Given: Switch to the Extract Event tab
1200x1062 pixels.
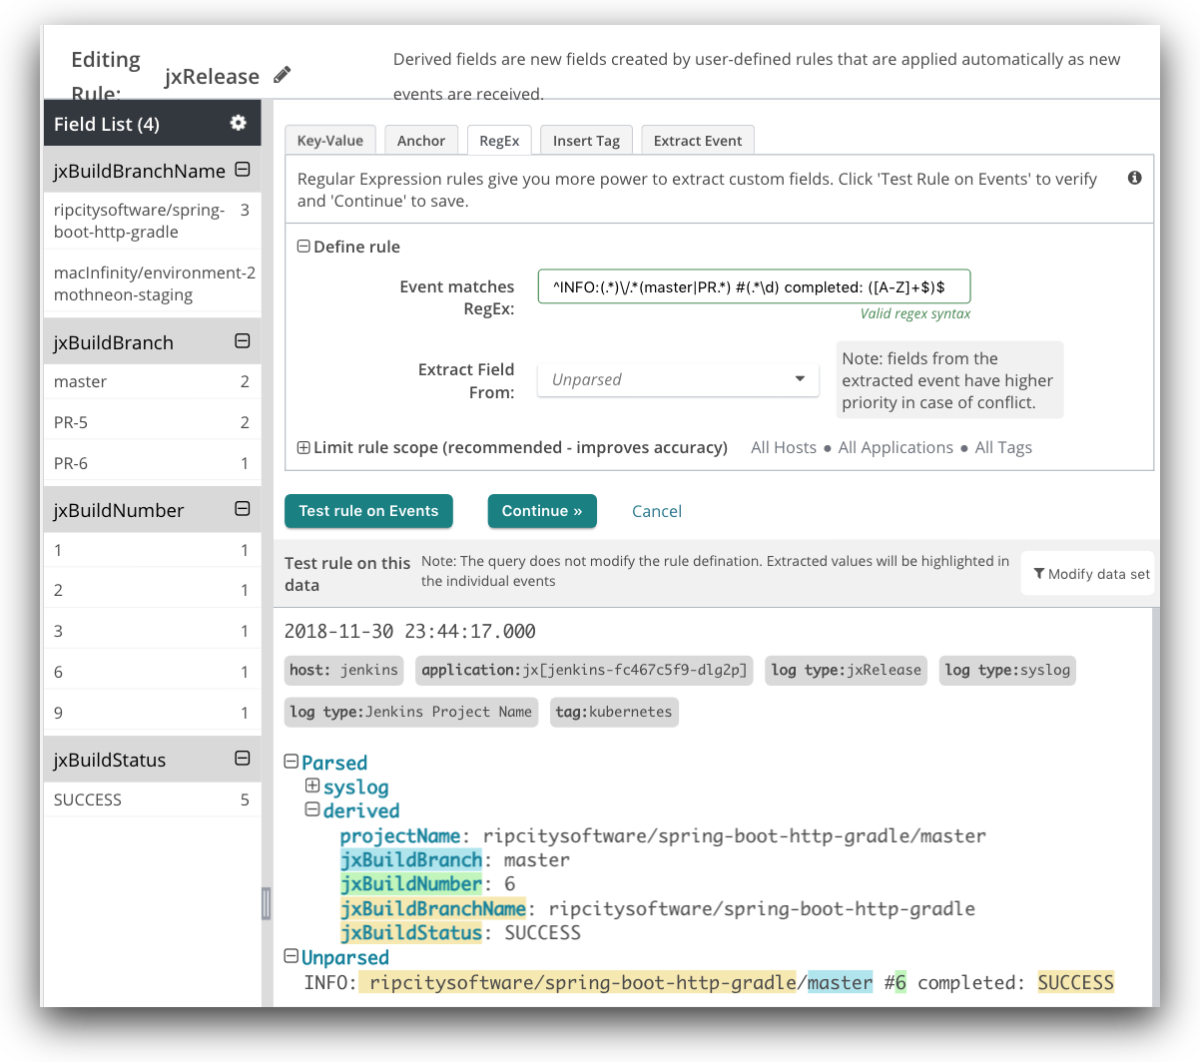Looking at the screenshot, I should pyautogui.click(x=697, y=140).
